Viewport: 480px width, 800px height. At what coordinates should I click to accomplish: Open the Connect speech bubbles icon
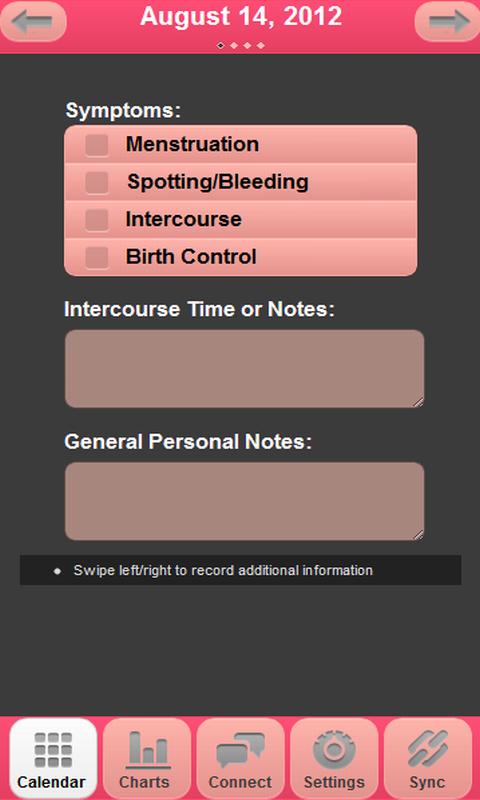click(240, 750)
